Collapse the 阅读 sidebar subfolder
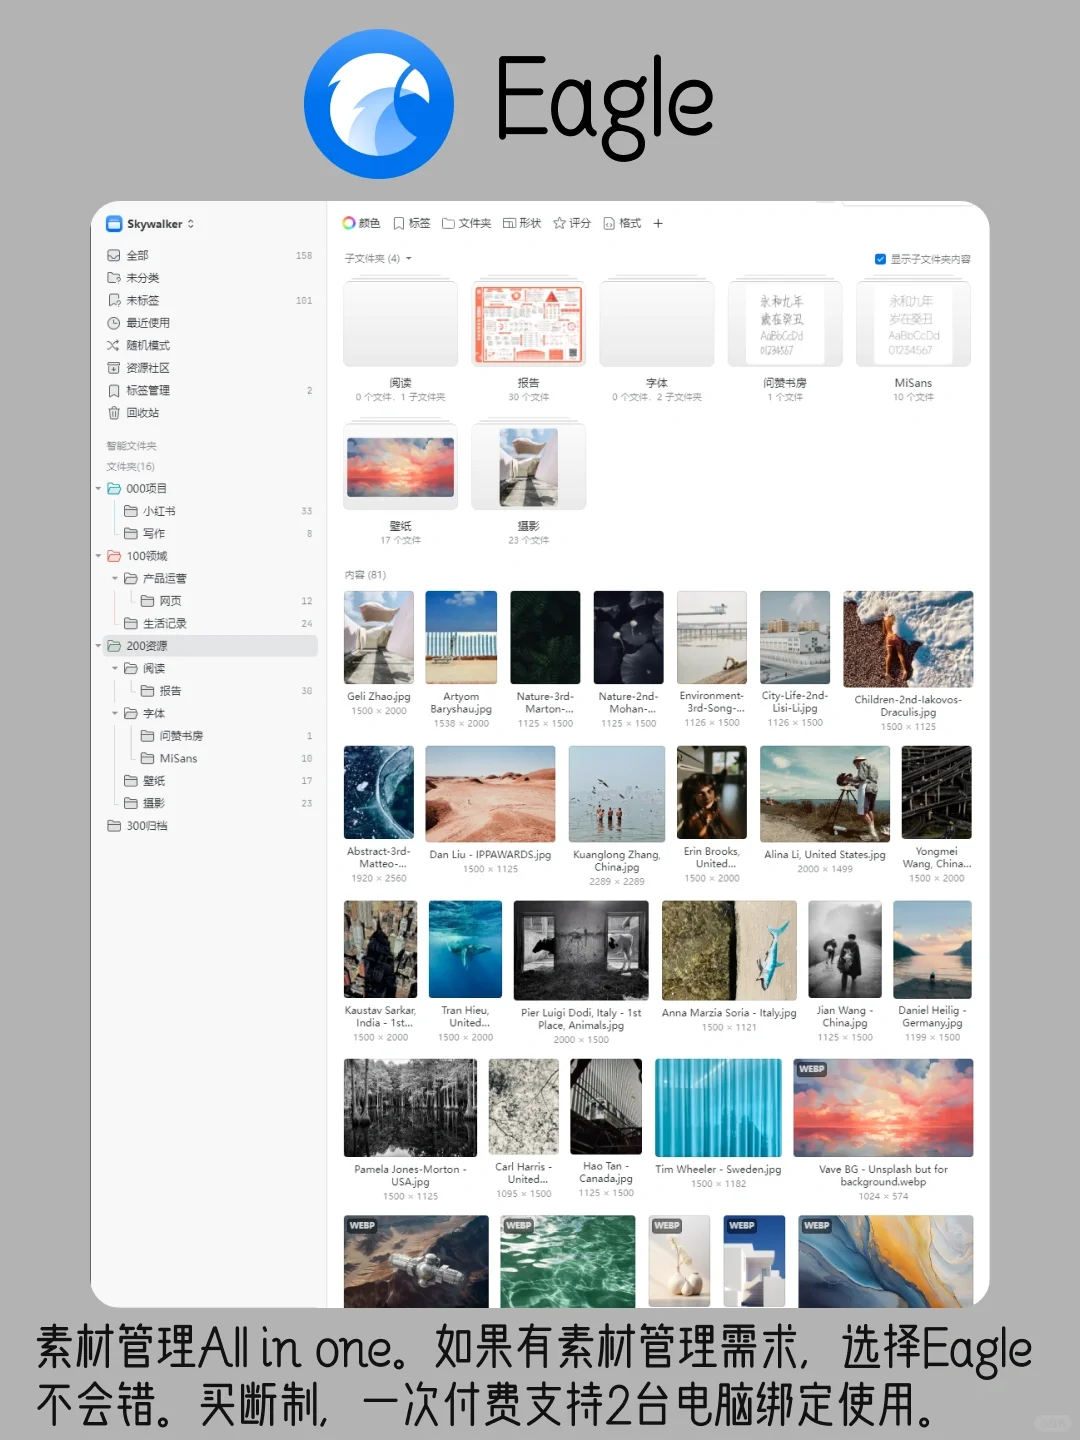 115,669
